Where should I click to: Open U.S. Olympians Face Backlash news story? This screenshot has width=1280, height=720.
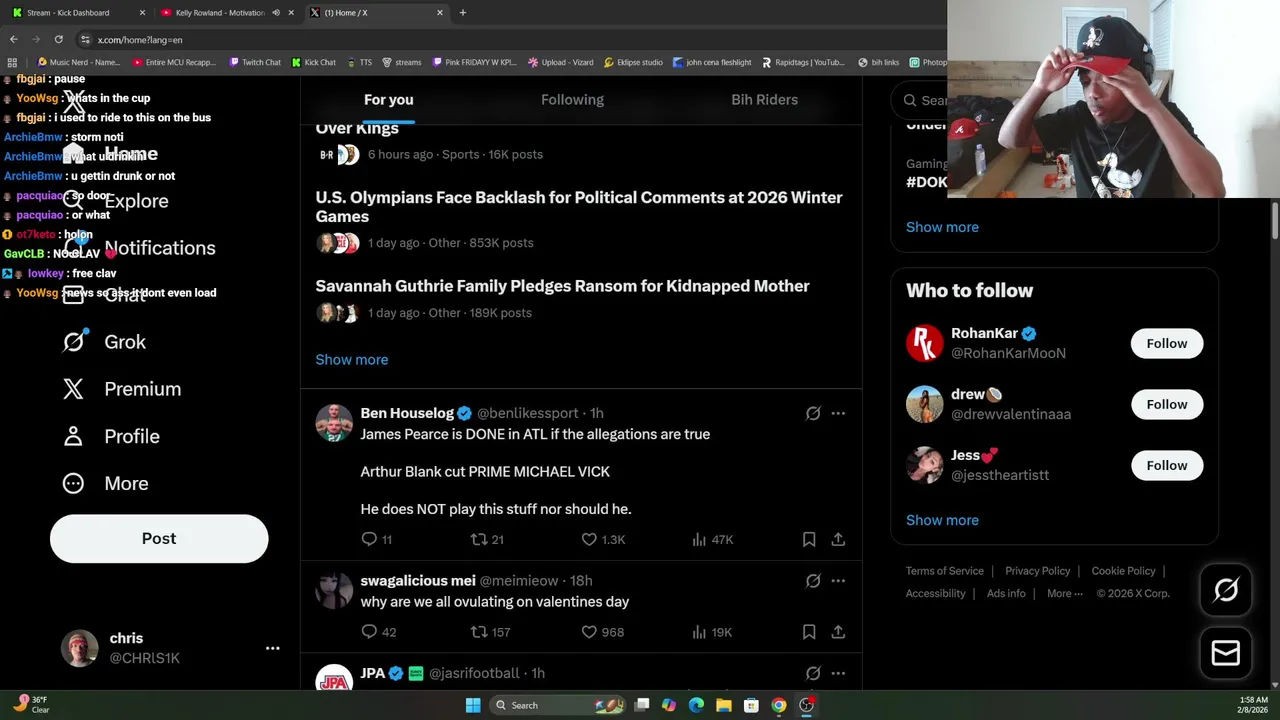pyautogui.click(x=579, y=206)
